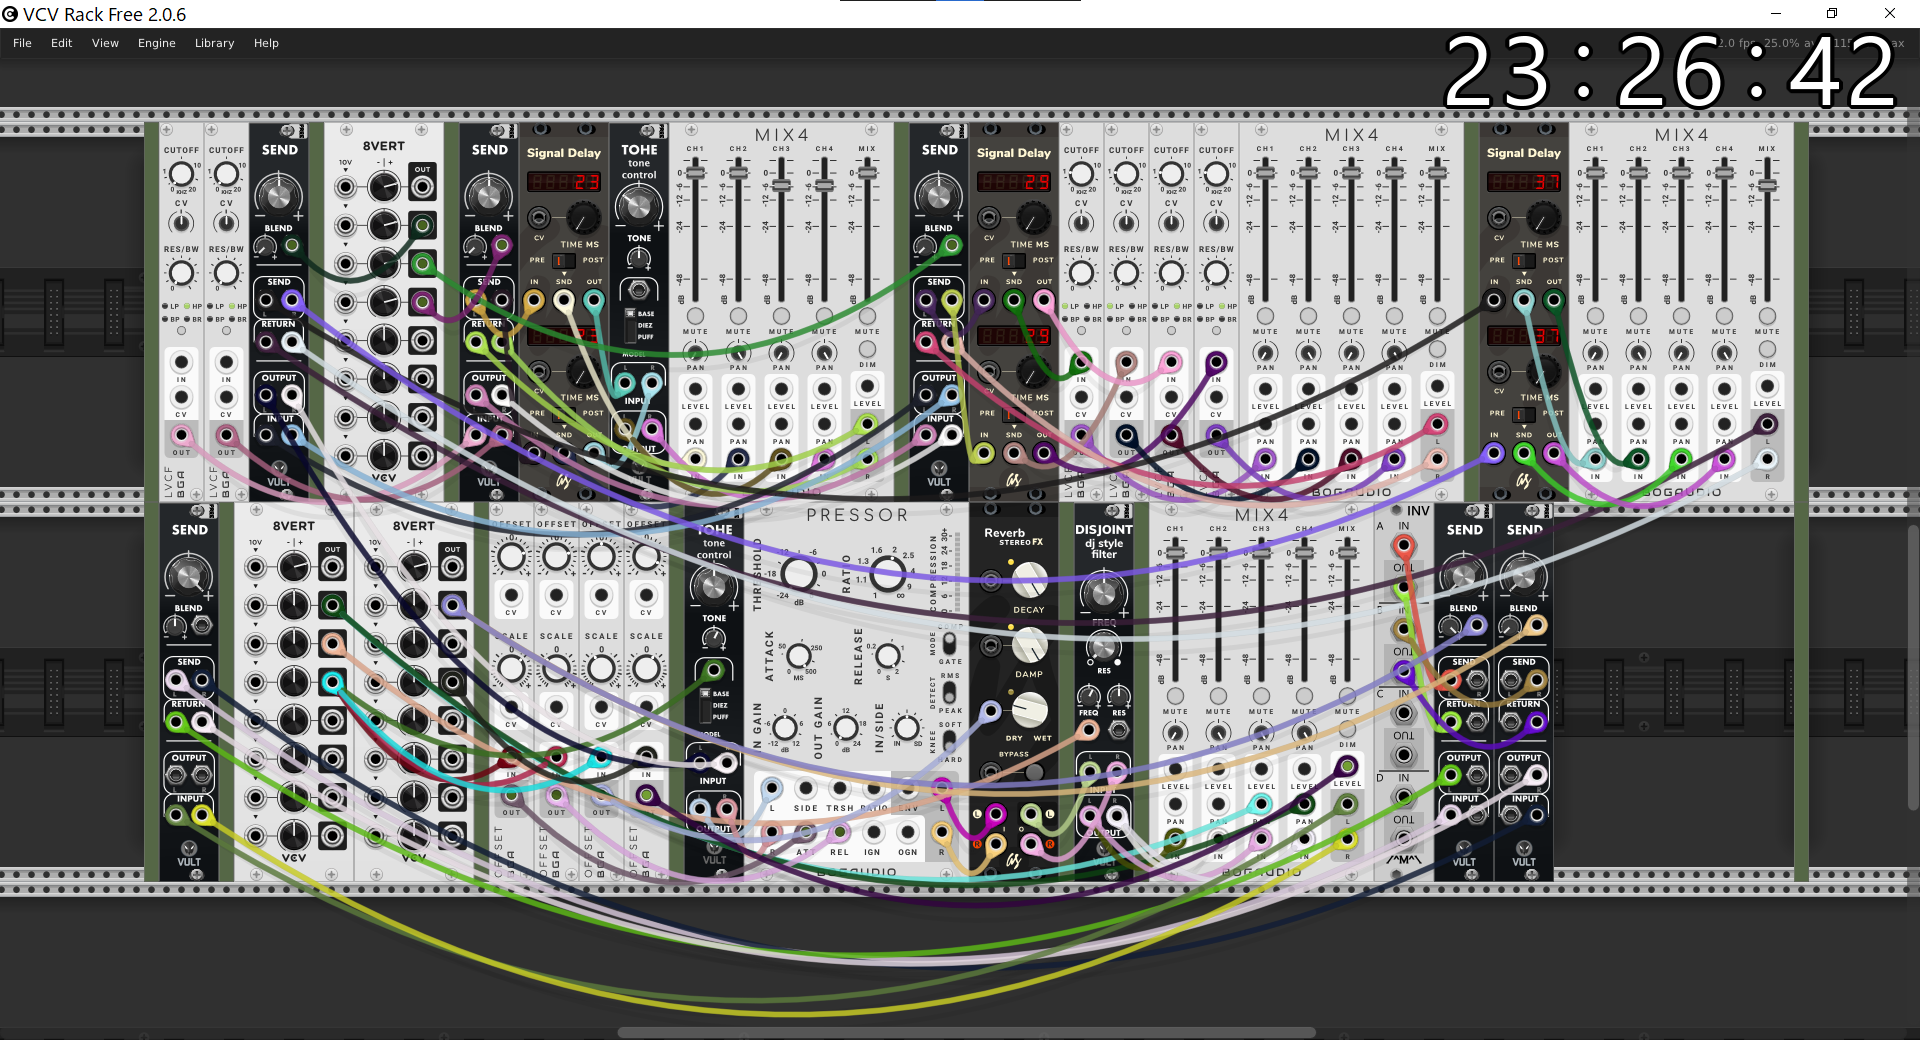Click the PRESSOR OGN input jack
Viewport: 1920px width, 1040px height.
tap(907, 832)
